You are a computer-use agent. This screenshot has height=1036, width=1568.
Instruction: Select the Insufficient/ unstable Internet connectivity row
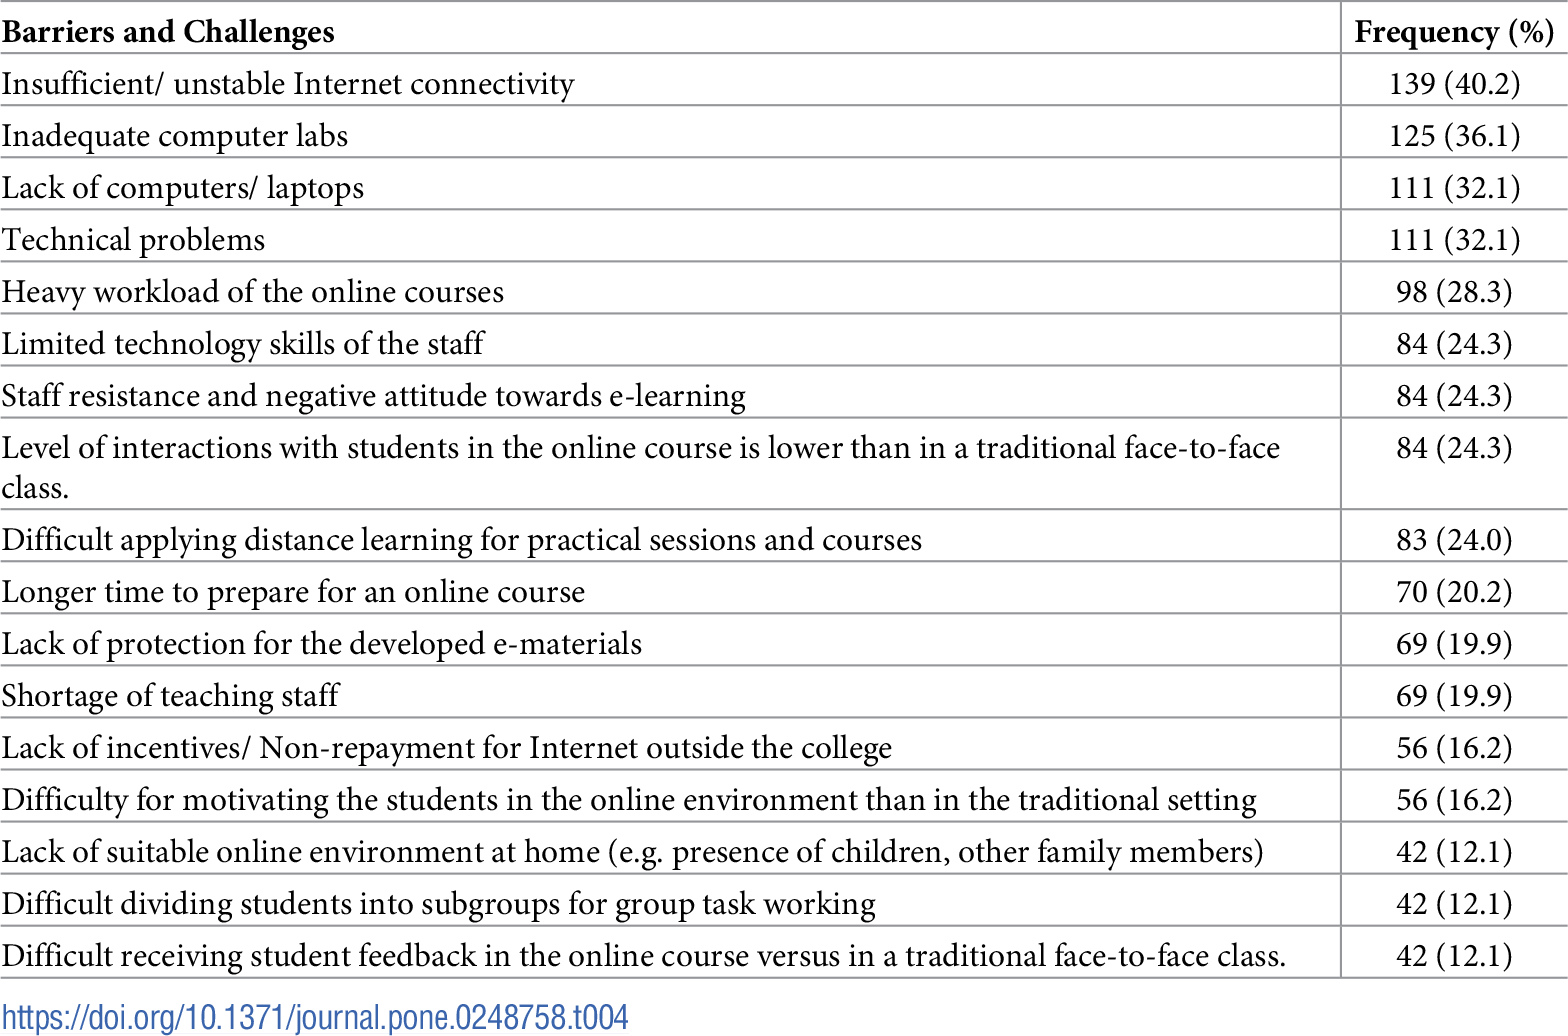[784, 84]
